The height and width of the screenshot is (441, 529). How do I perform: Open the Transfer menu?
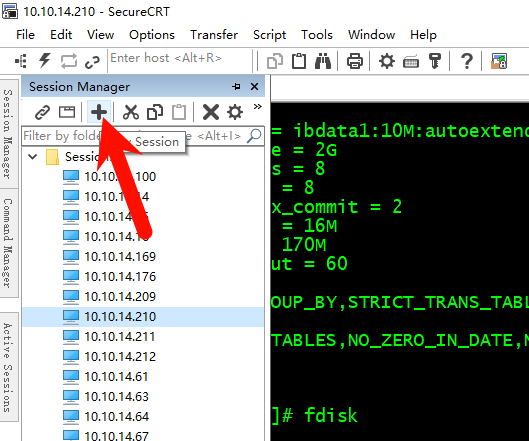(214, 35)
